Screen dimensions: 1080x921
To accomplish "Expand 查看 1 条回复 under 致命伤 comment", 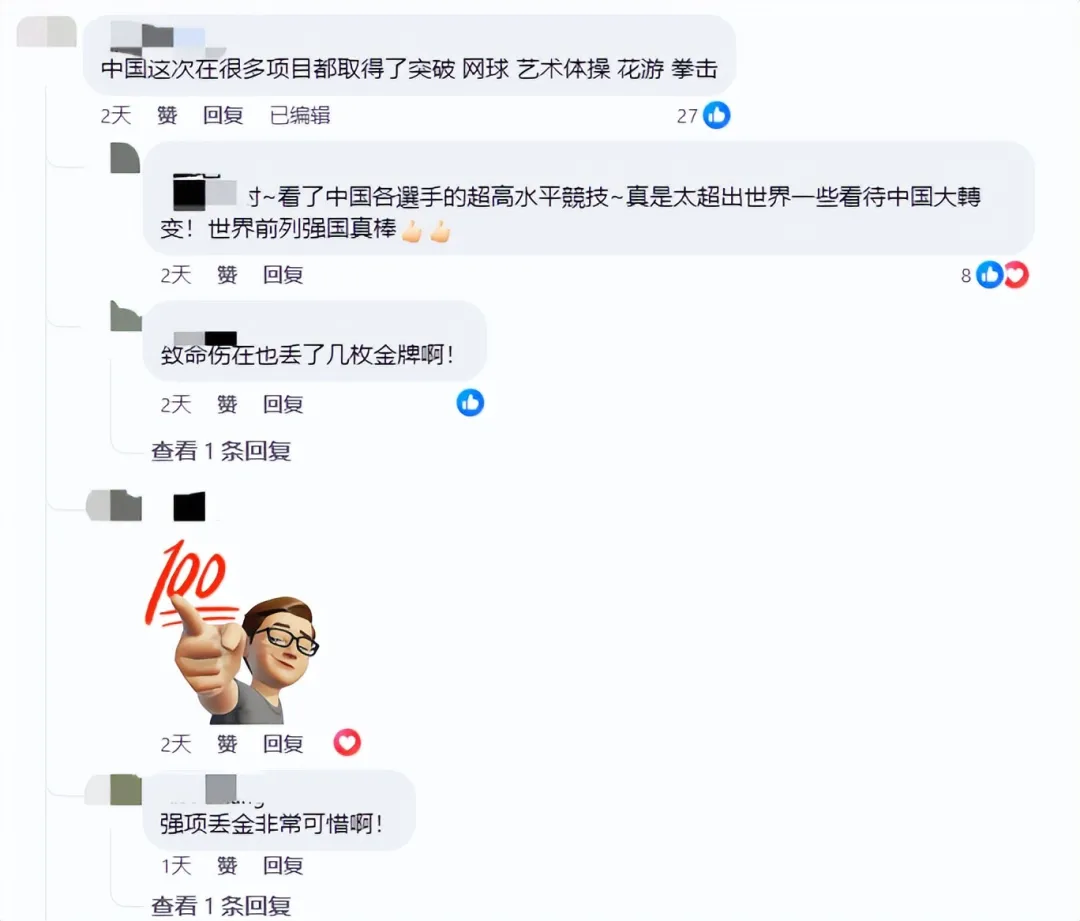I will 221,451.
